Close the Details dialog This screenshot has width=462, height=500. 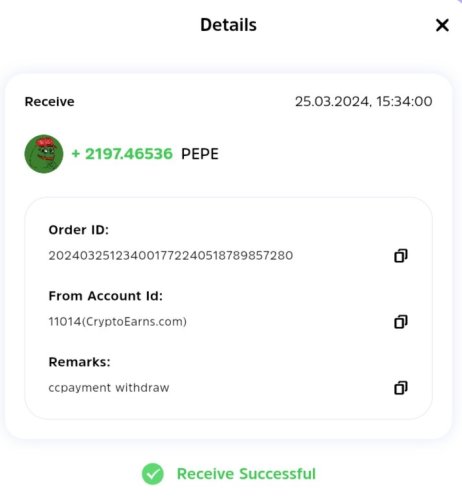point(442,25)
